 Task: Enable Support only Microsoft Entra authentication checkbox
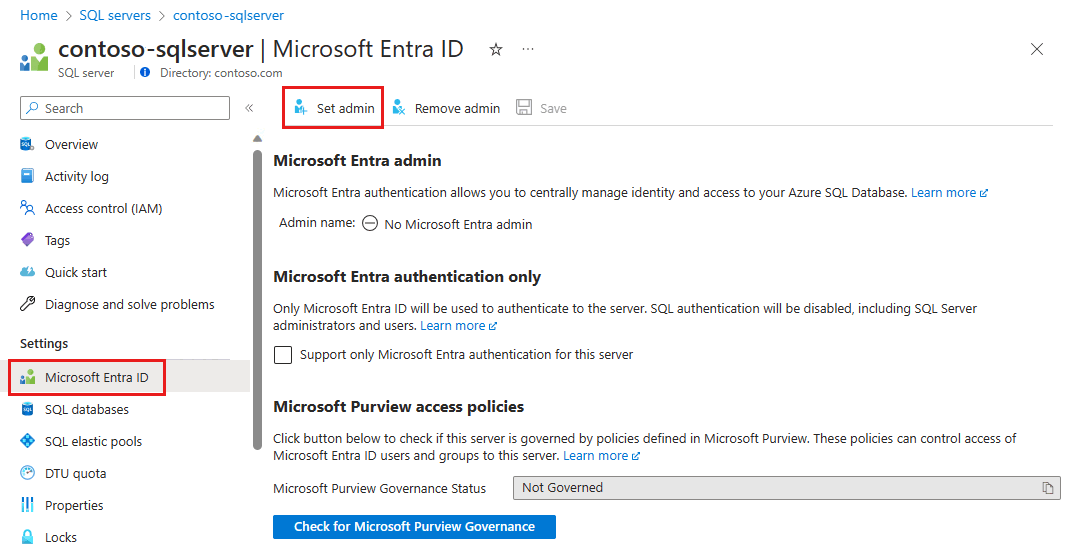283,355
